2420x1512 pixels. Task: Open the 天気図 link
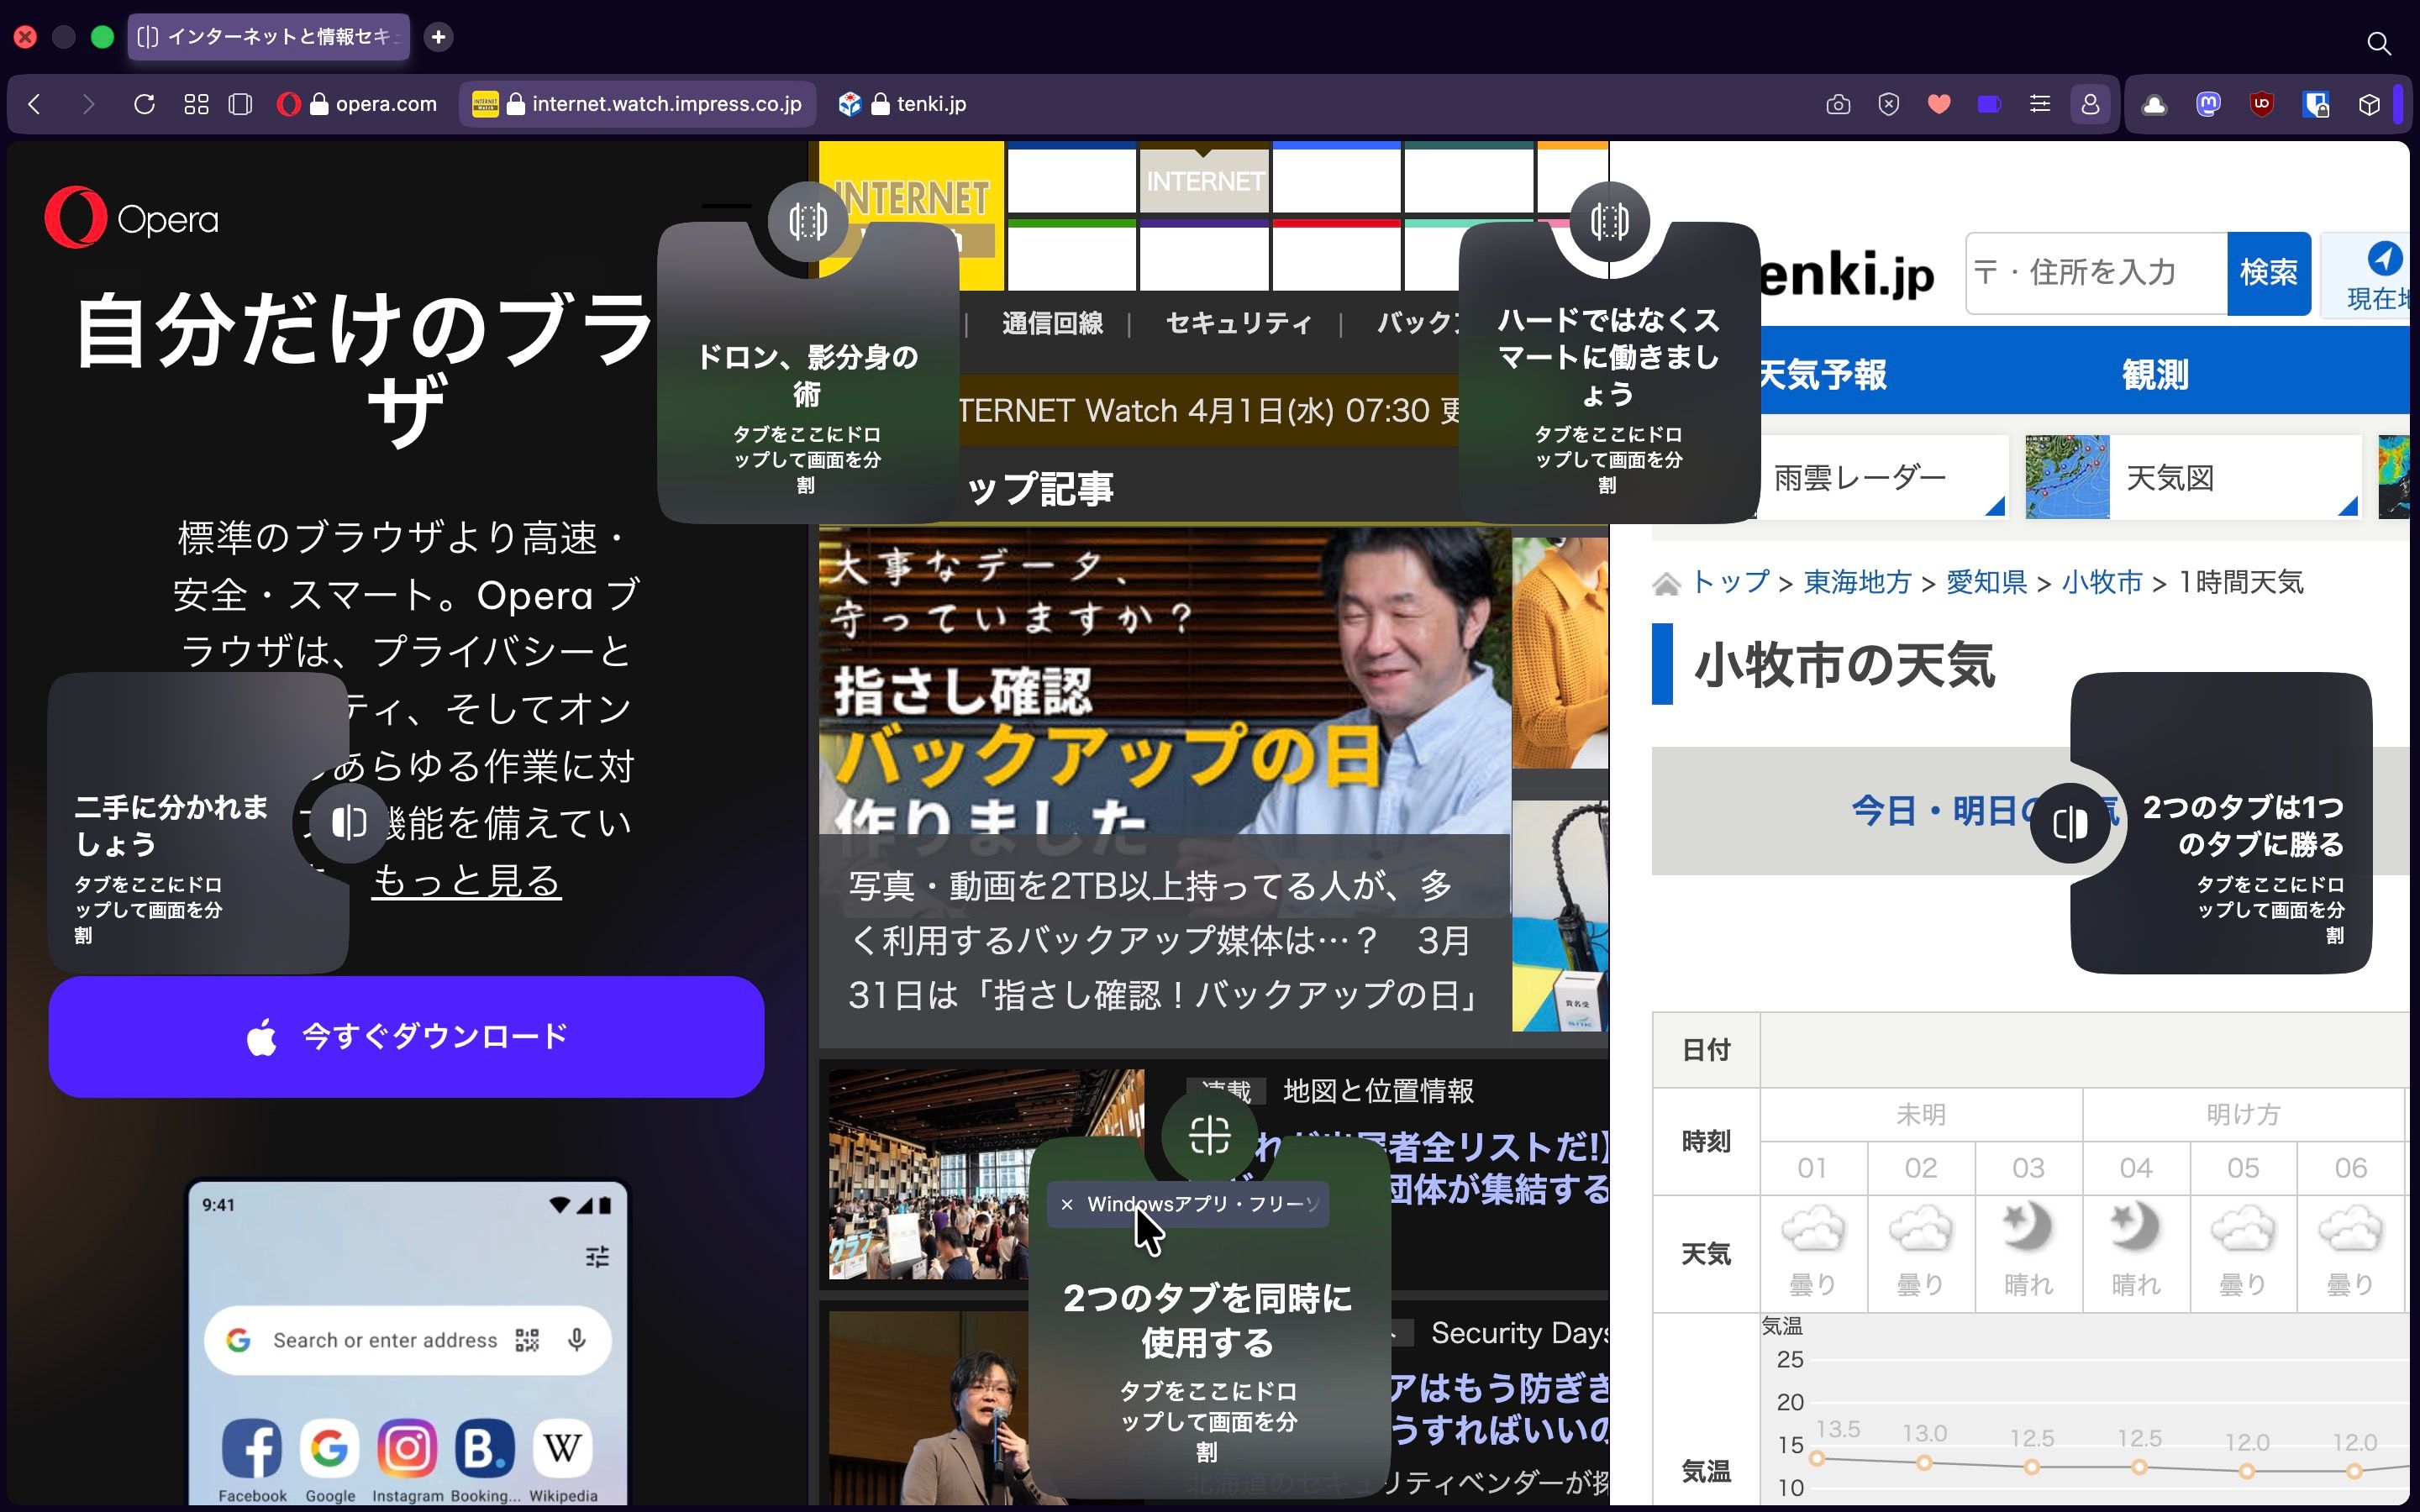pyautogui.click(x=2193, y=477)
